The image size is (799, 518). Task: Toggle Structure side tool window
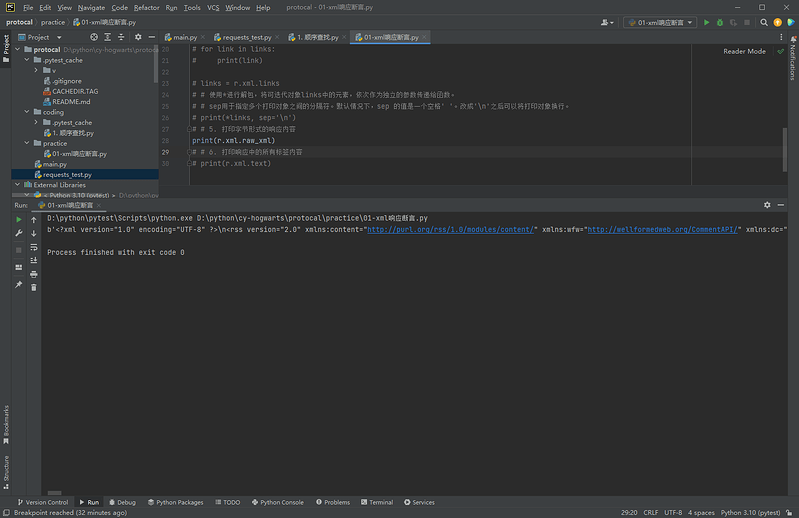[x=6, y=473]
